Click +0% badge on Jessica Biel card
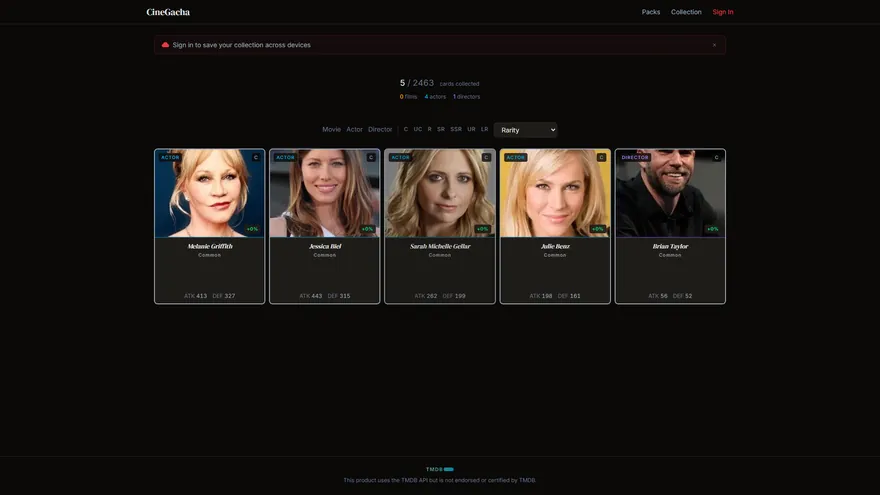 point(368,229)
